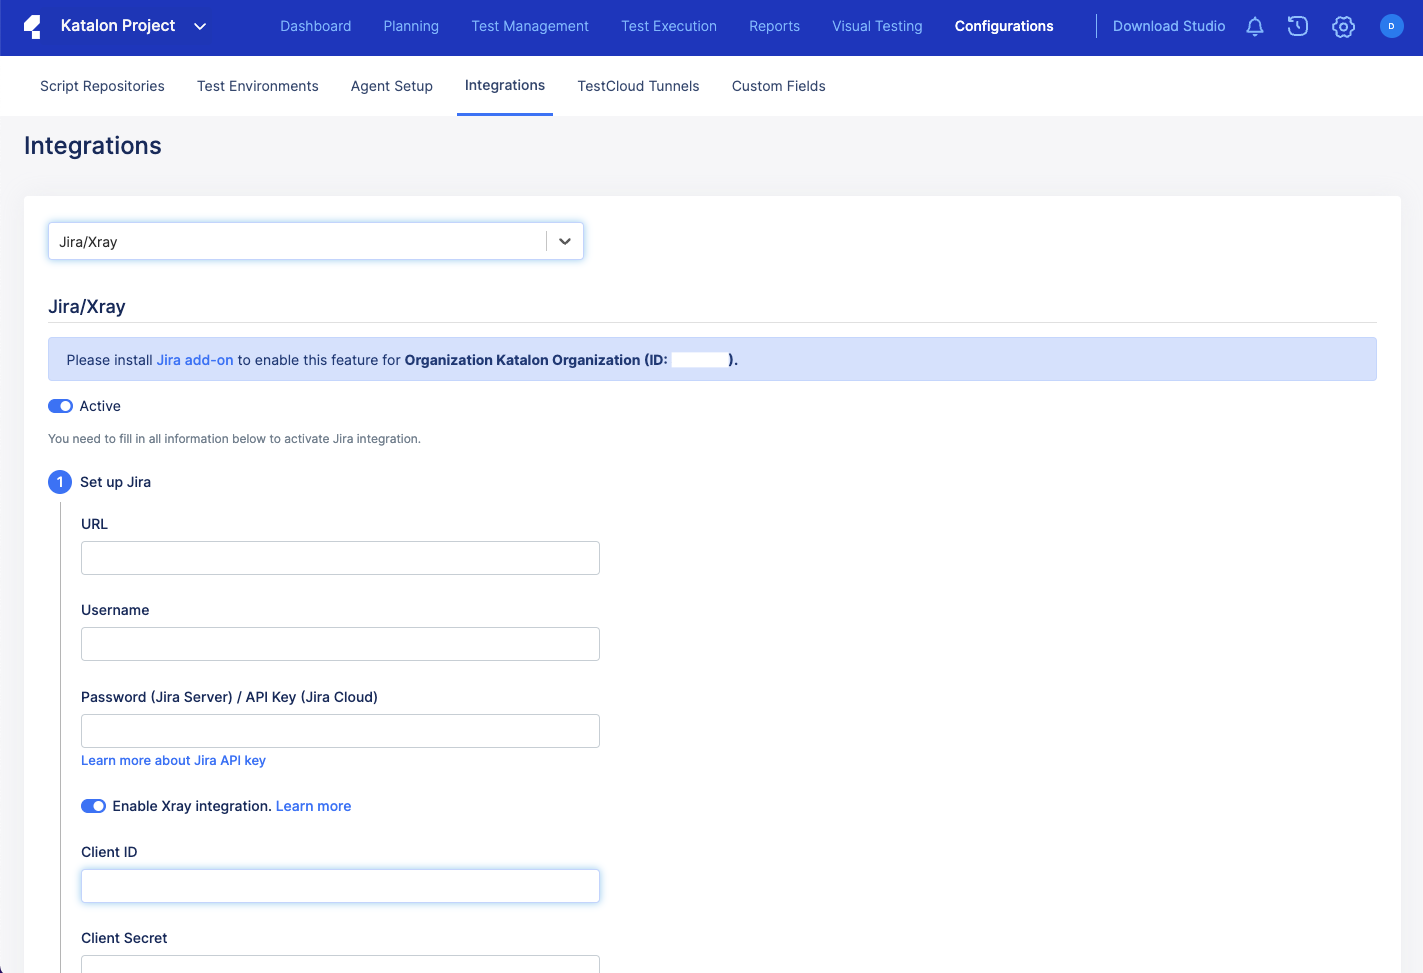Click the Download Studio link
Screen dimensions: 1423x973
pyautogui.click(x=1169, y=26)
